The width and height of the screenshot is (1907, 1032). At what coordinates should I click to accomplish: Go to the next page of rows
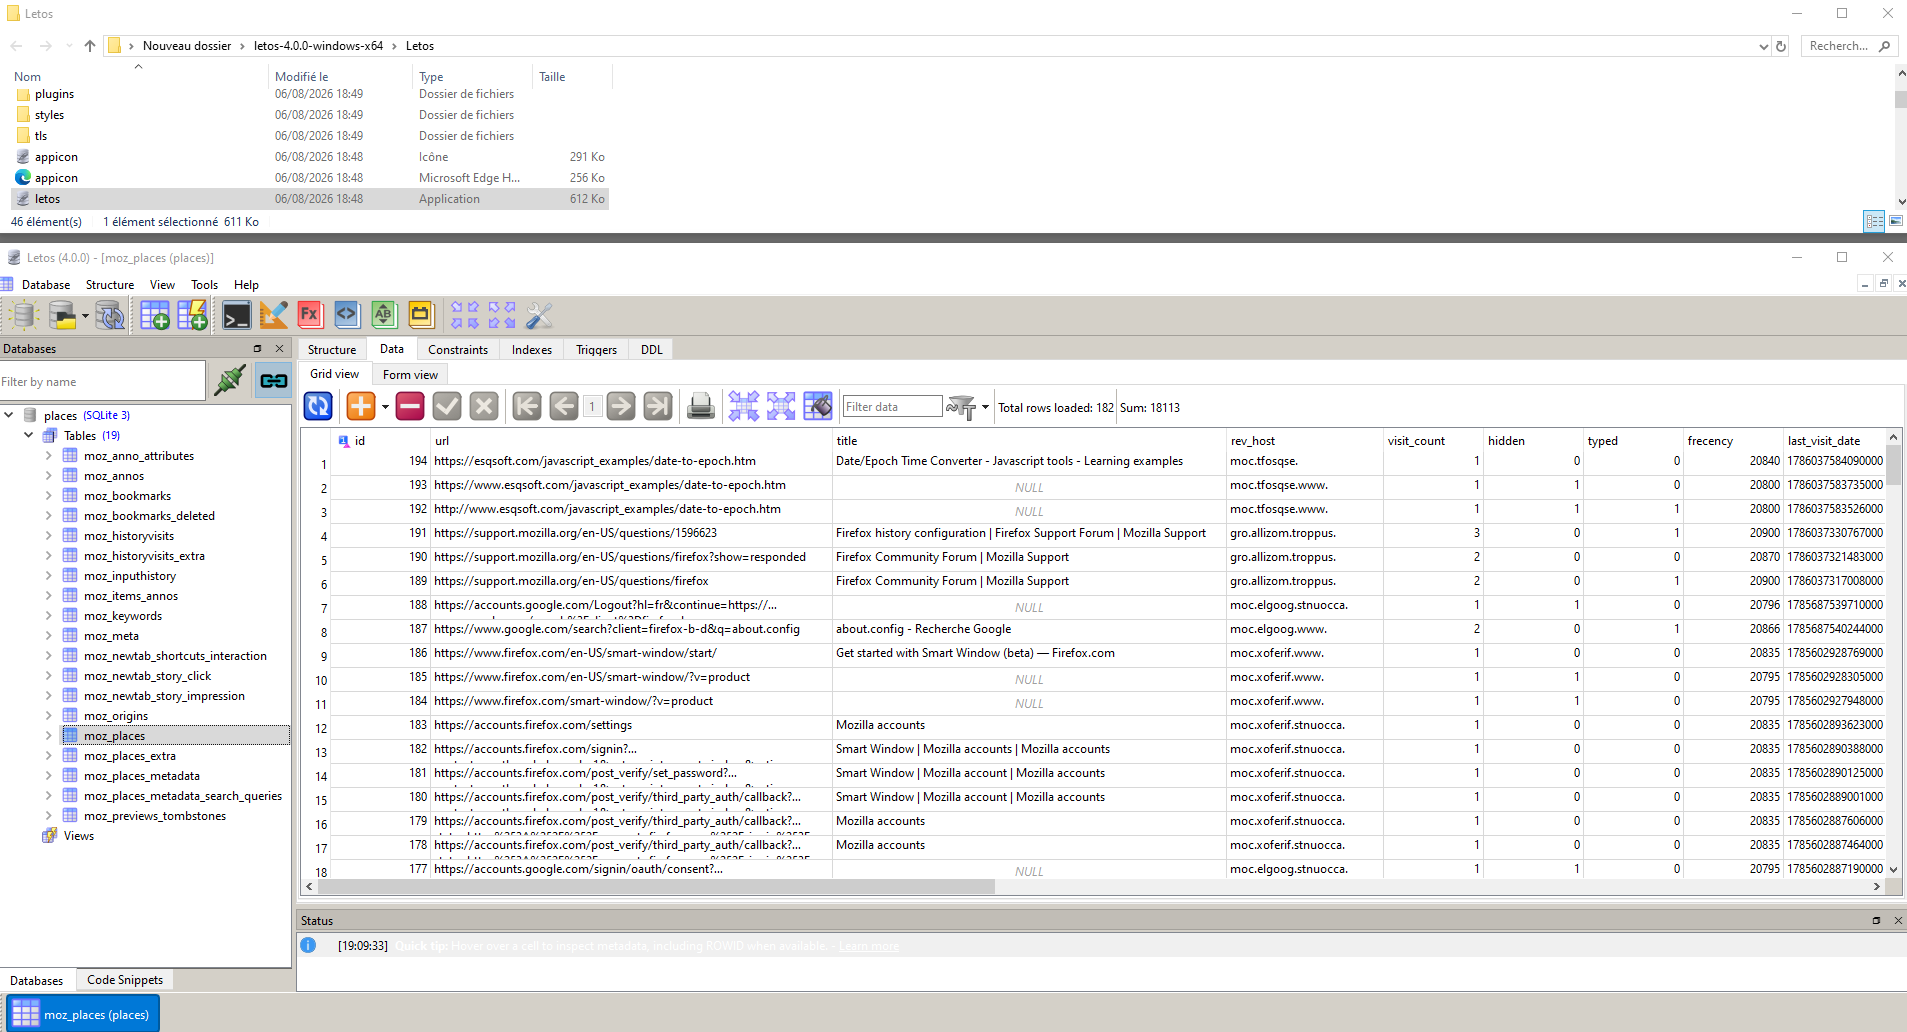tap(621, 406)
